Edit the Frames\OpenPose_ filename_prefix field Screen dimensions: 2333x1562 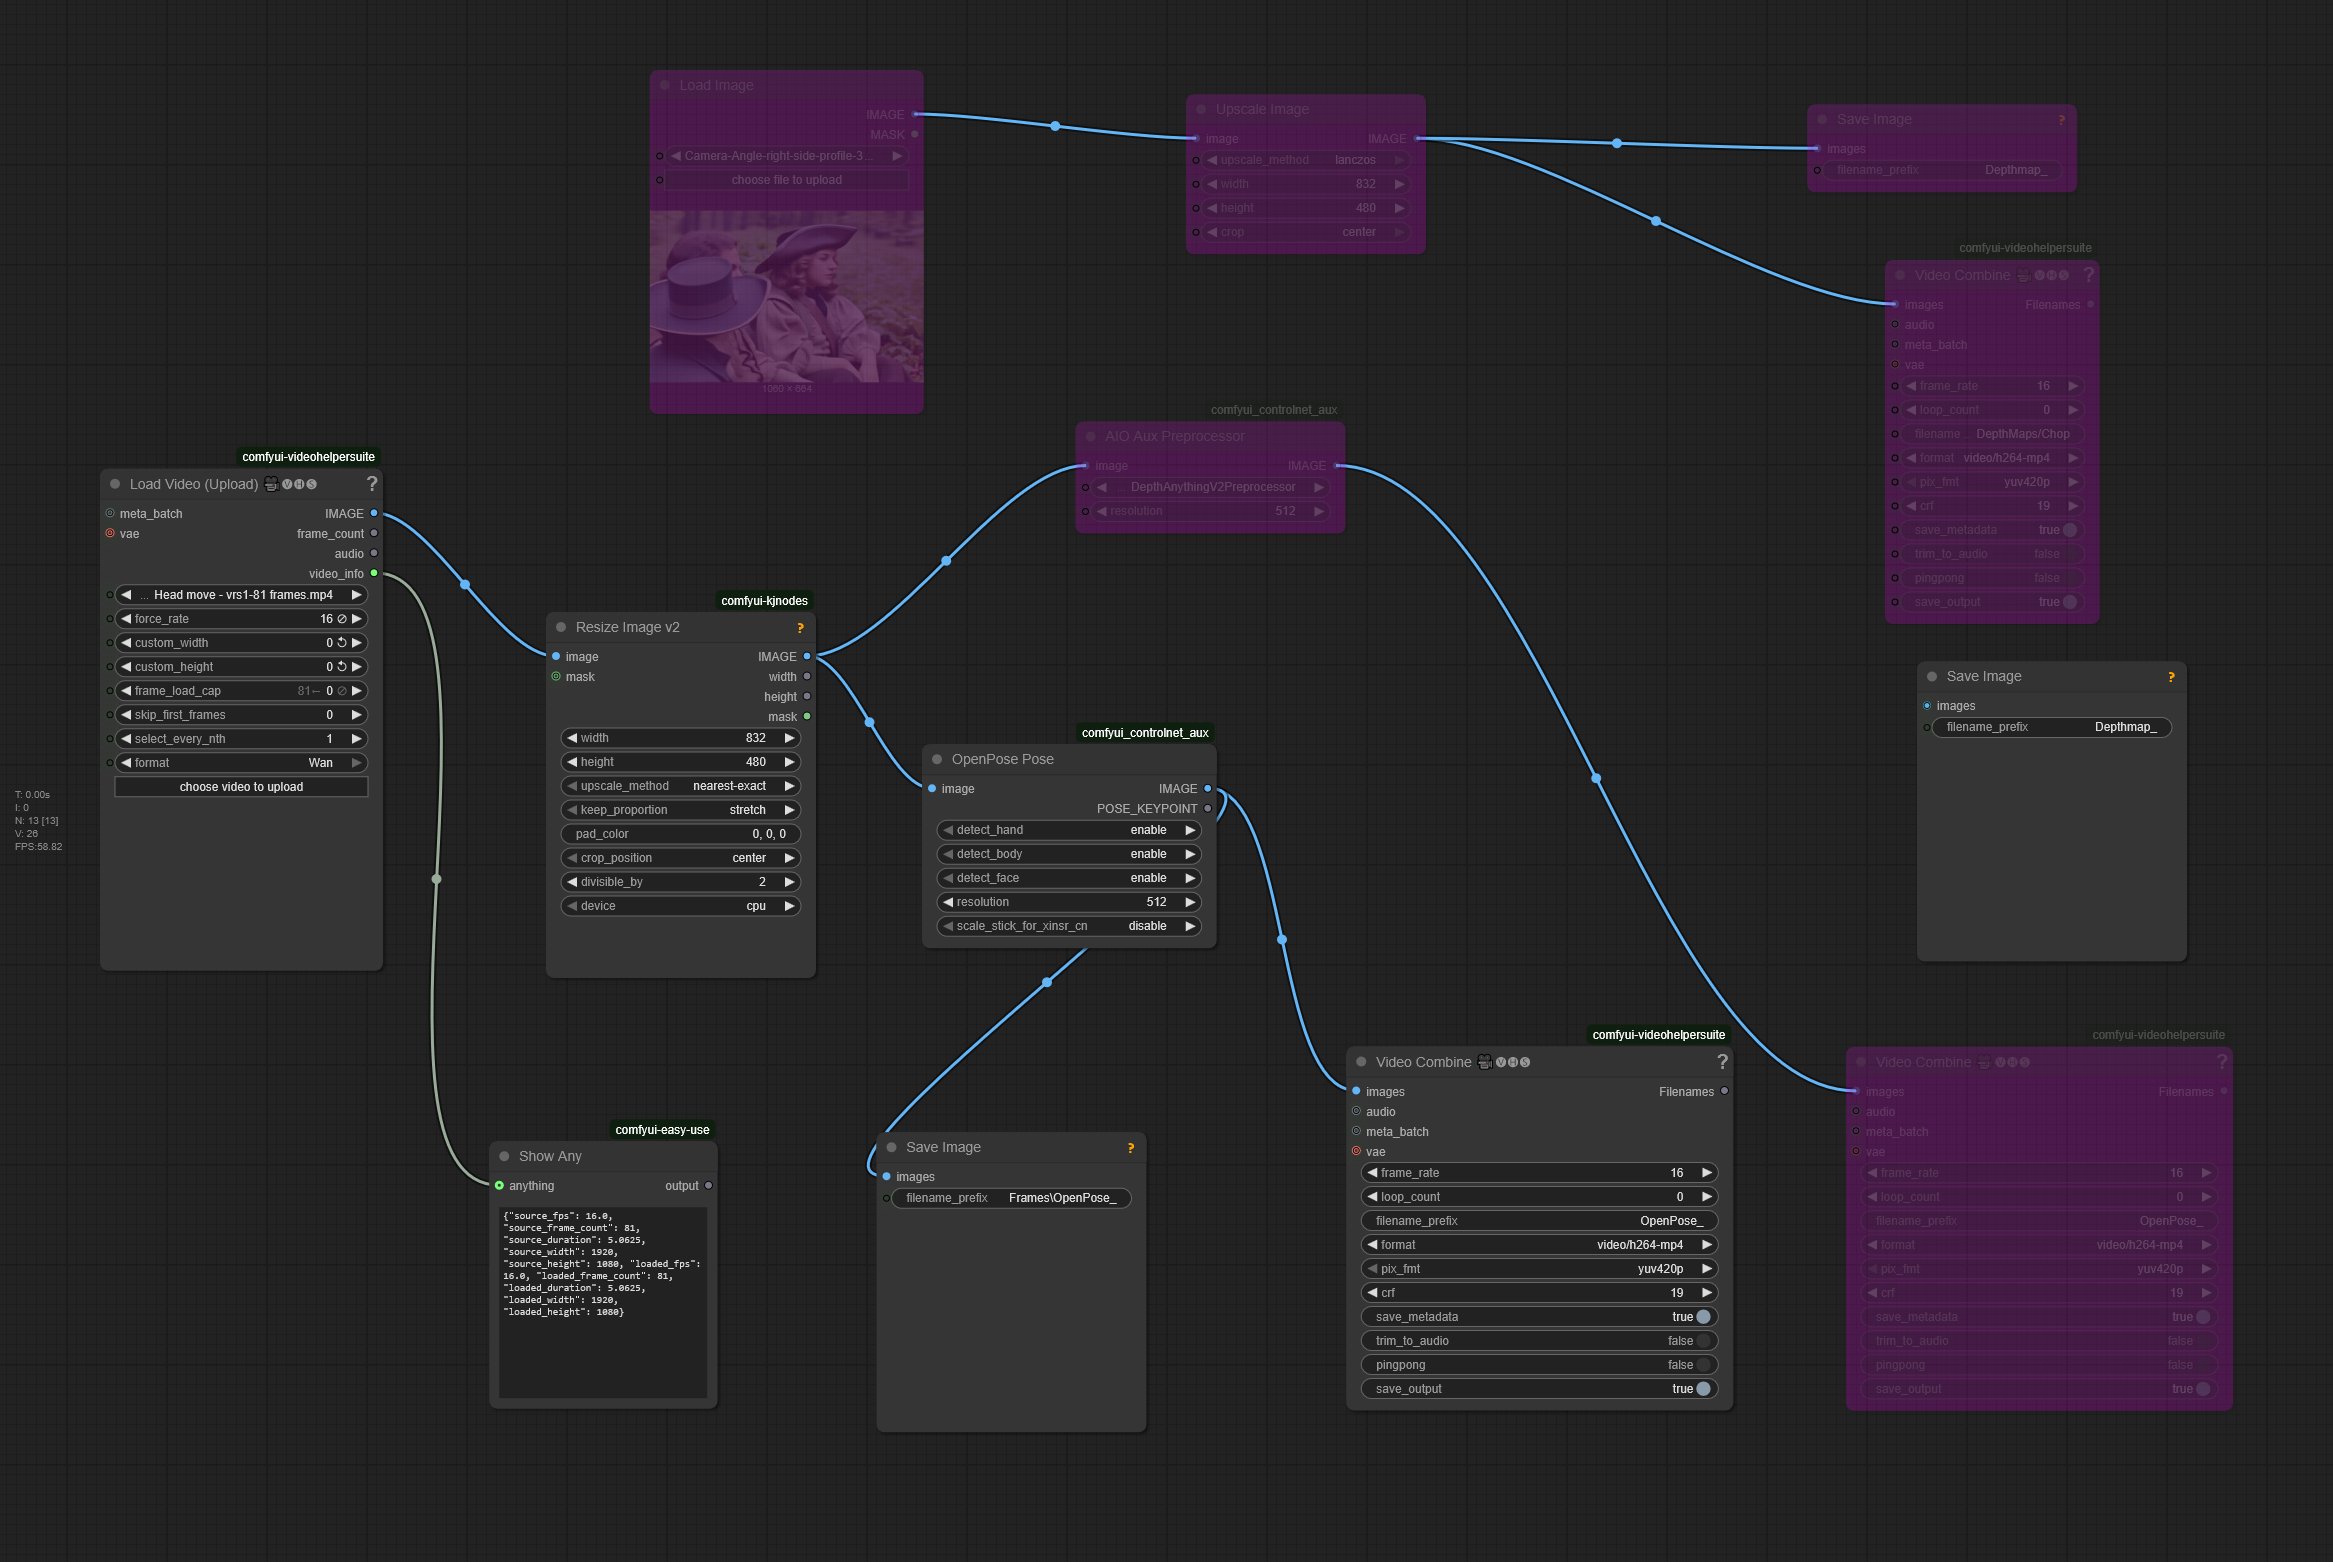[1010, 1198]
